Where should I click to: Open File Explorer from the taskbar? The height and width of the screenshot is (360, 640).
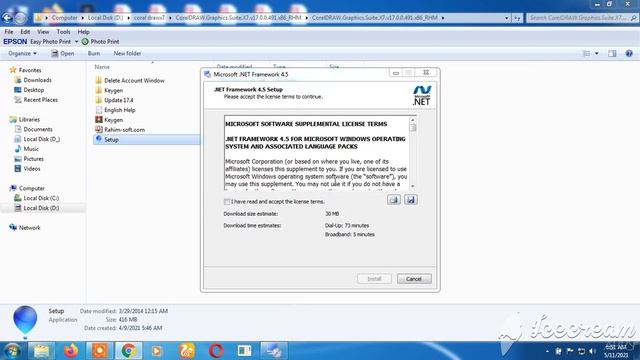(x=41, y=351)
